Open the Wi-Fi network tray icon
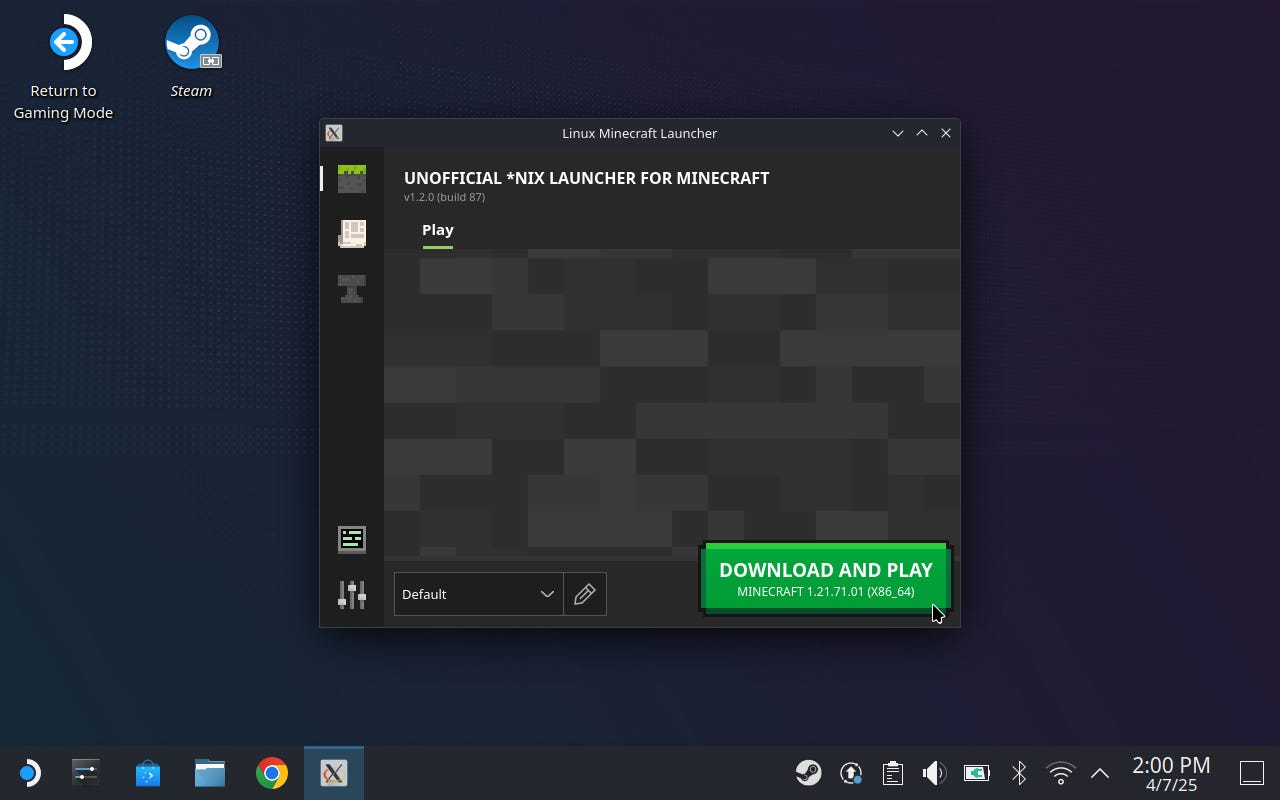 tap(1060, 773)
